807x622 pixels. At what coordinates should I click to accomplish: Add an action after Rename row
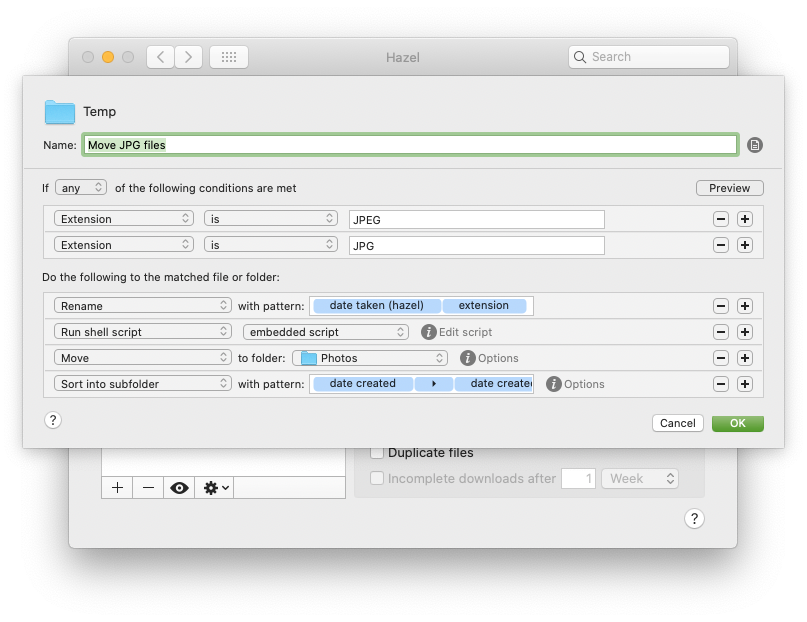(745, 306)
